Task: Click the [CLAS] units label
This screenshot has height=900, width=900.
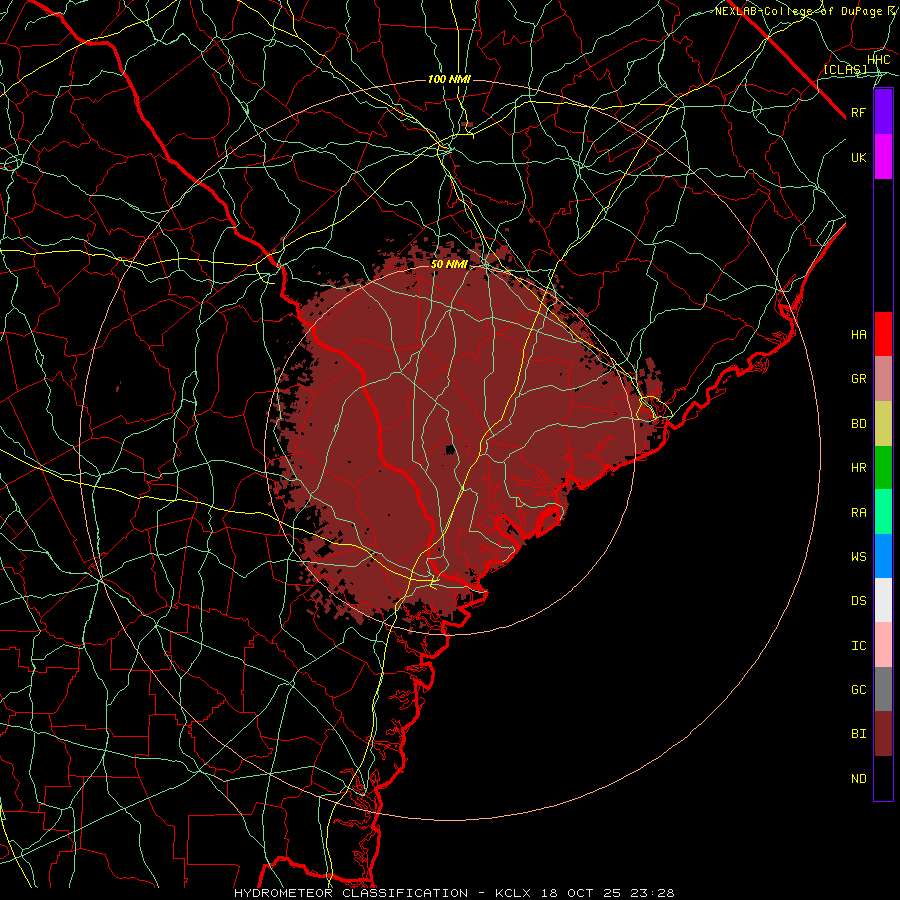Action: 845,69
